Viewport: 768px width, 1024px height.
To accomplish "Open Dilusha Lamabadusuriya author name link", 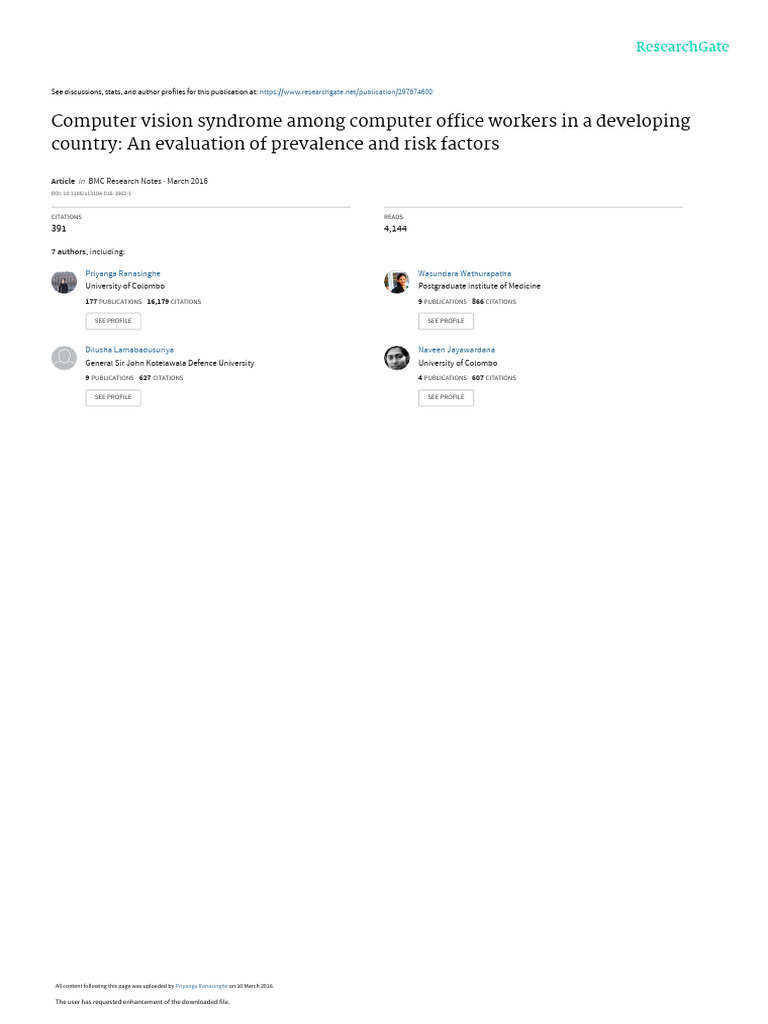I will click(x=129, y=350).
